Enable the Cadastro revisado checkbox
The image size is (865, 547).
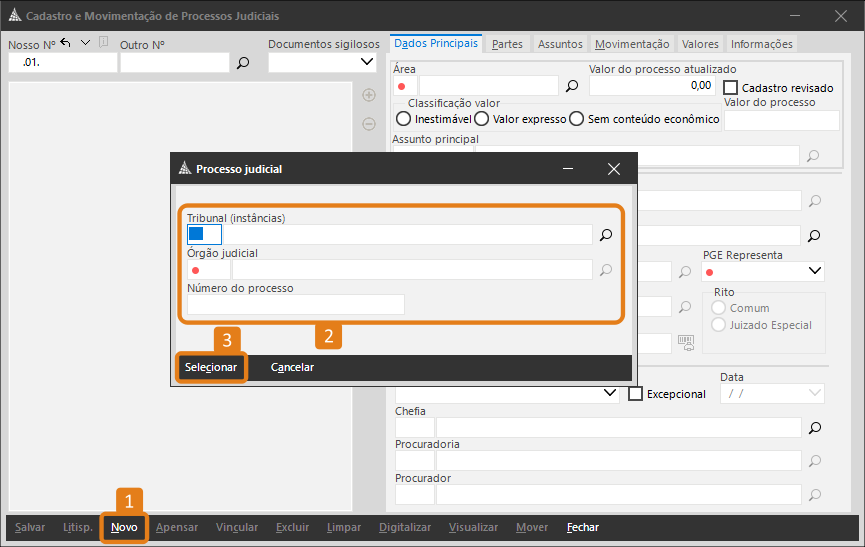point(731,88)
